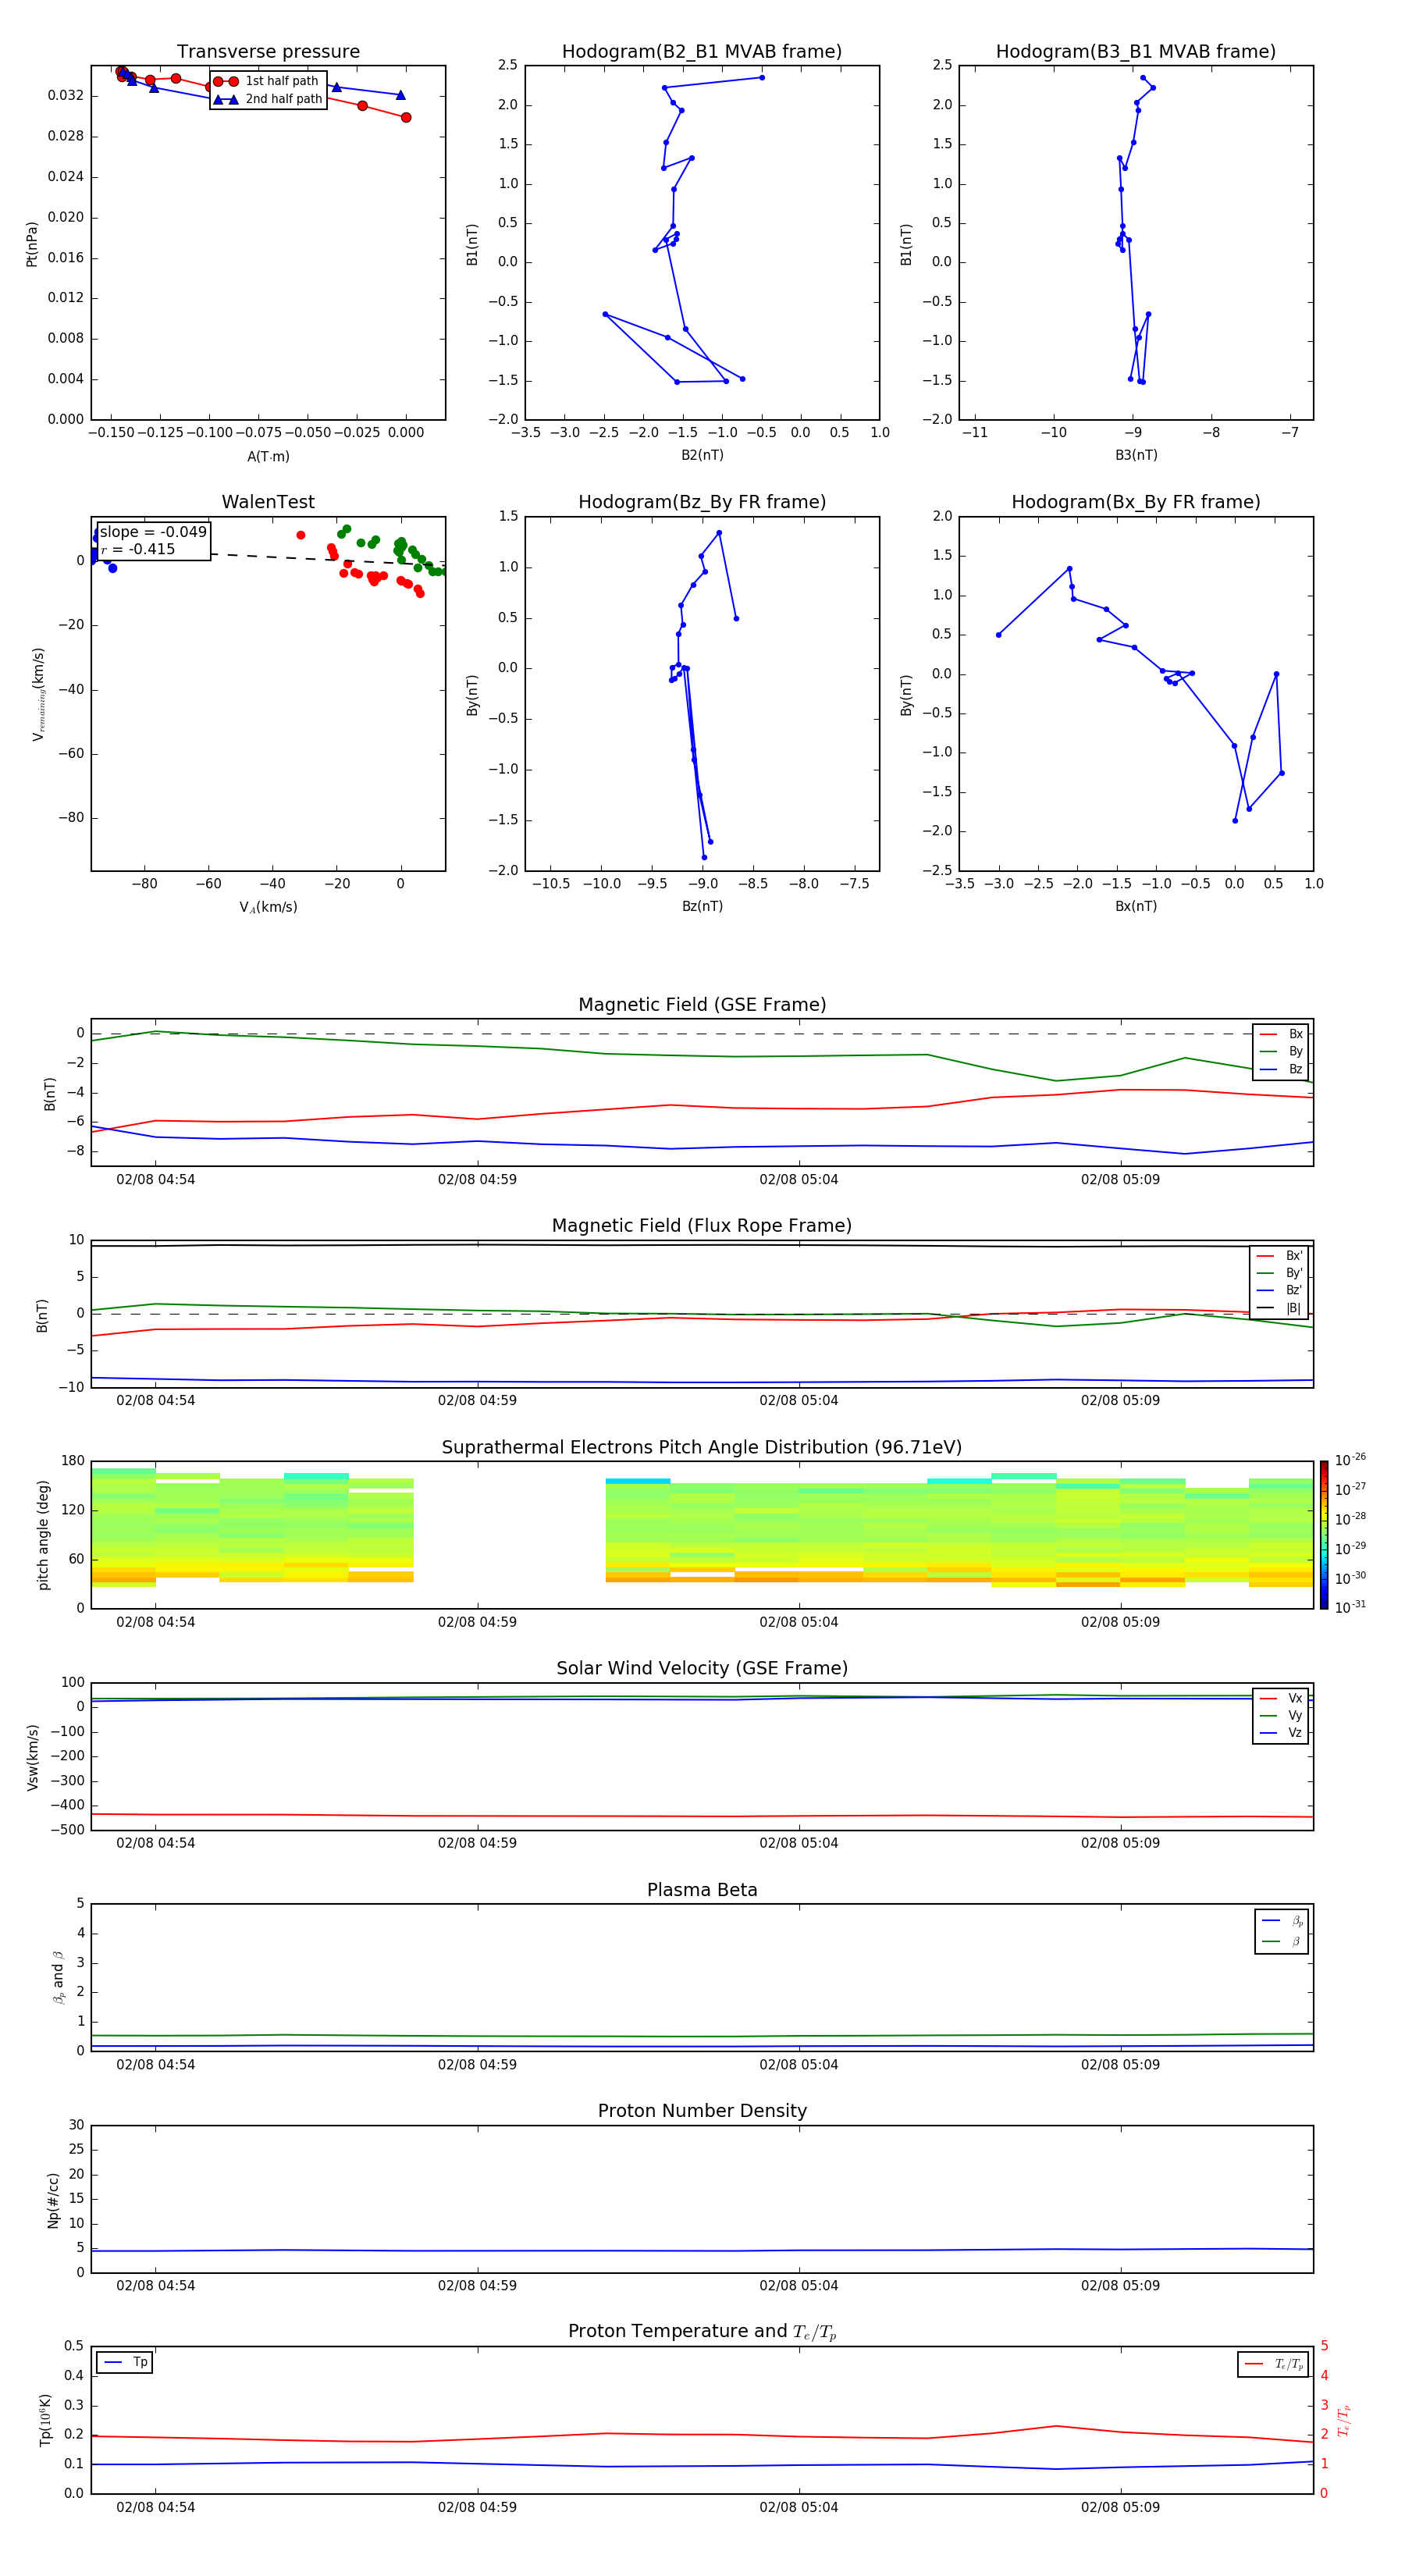Click the 'Magnetic Field (Flux Rope Frame)' title

pyautogui.click(x=702, y=1226)
